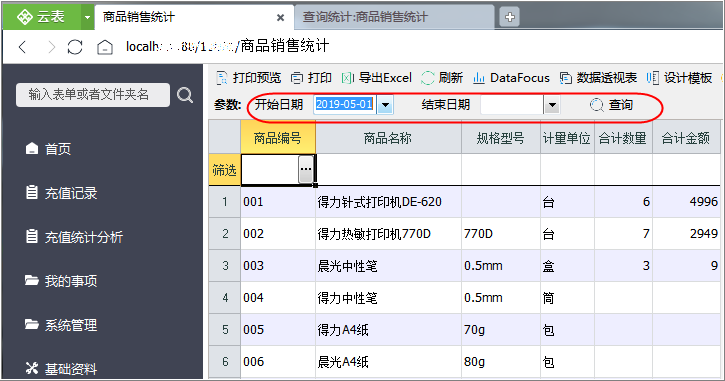Click the 合计数量 column header
This screenshot has height=381, width=725.
[623, 138]
